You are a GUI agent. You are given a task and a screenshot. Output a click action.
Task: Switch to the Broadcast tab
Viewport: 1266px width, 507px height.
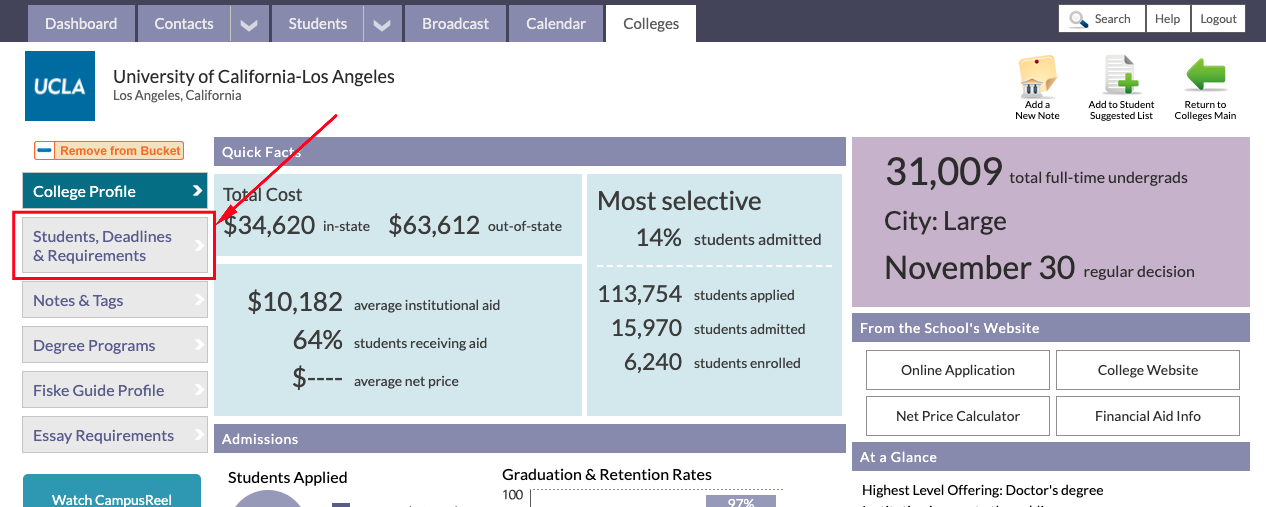(456, 23)
